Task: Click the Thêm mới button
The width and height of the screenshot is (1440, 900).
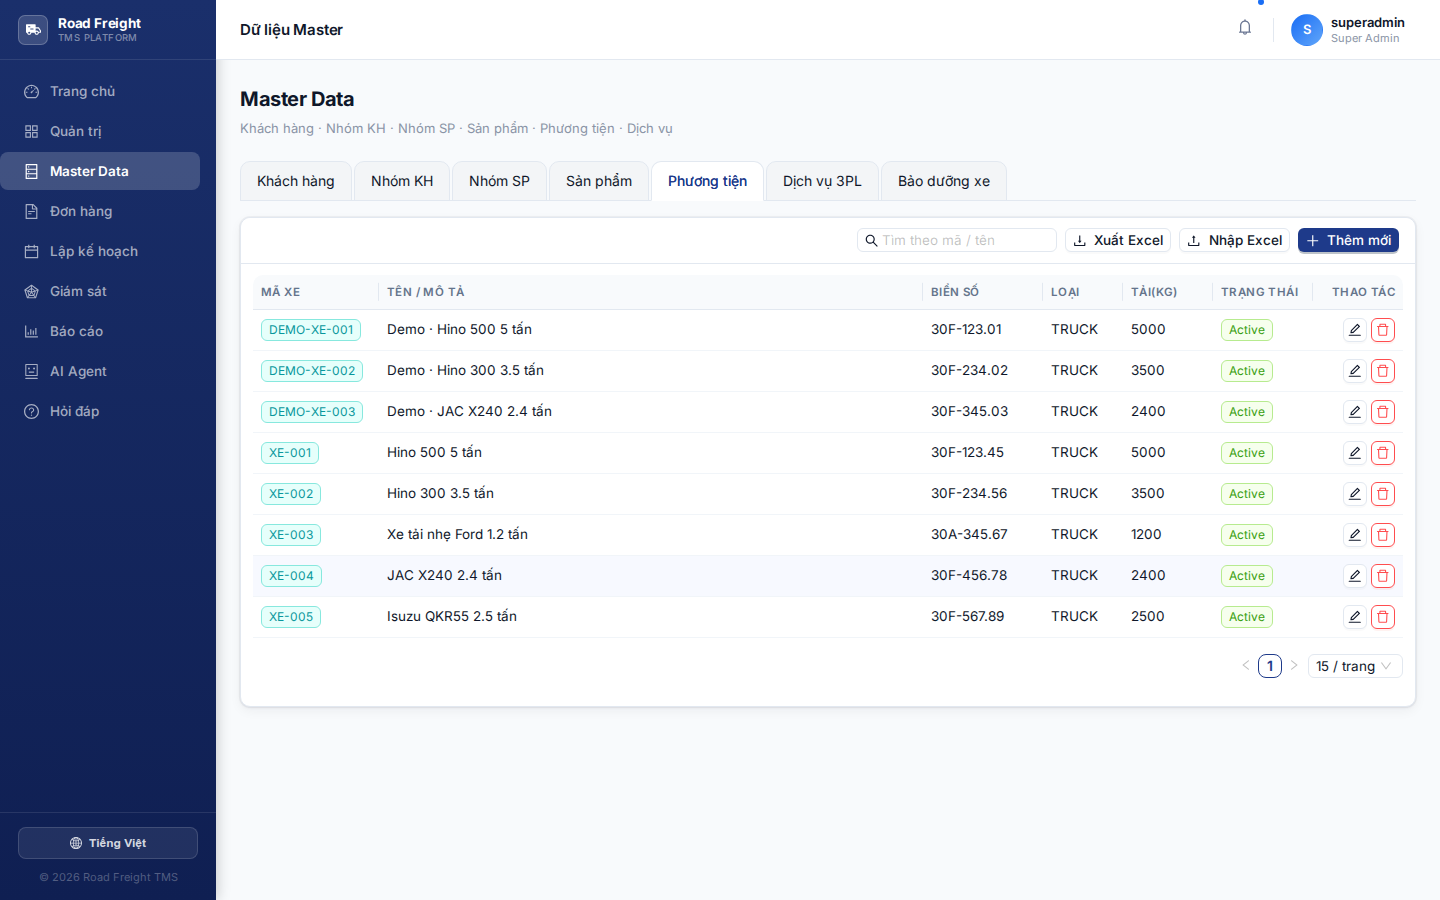Action: coord(1348,240)
